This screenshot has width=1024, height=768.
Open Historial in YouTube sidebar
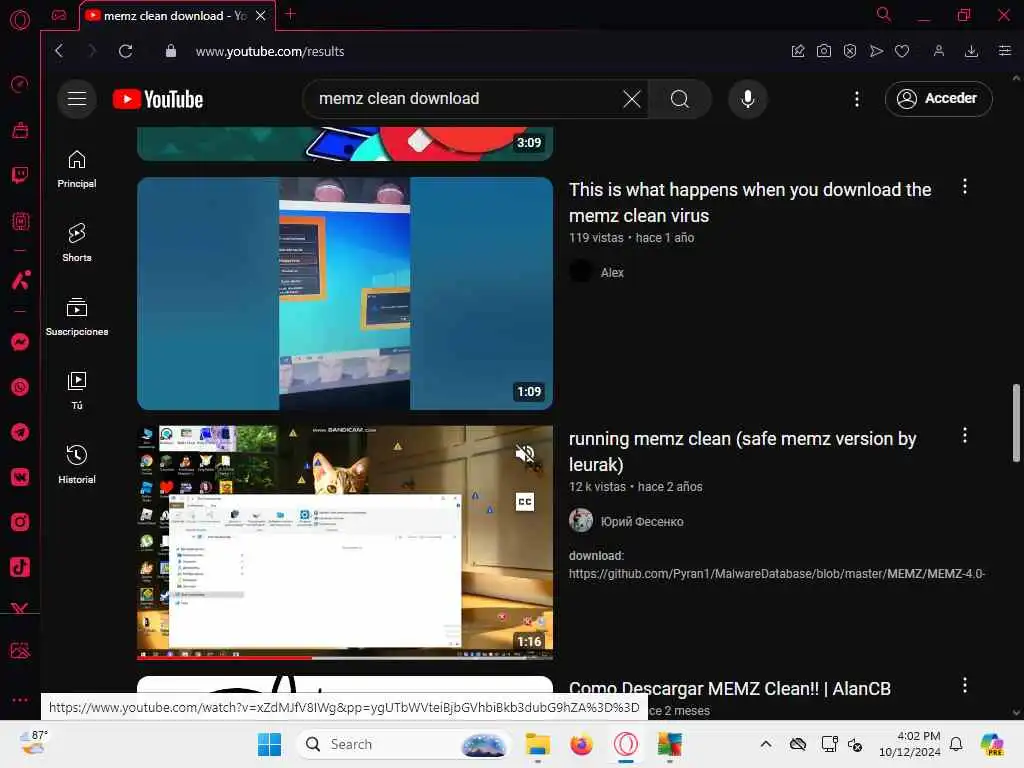pyautogui.click(x=77, y=464)
